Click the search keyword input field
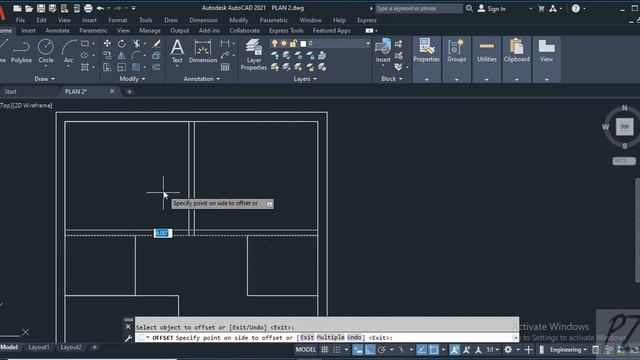Image resolution: width=640 pixels, height=360 pixels. [x=418, y=8]
